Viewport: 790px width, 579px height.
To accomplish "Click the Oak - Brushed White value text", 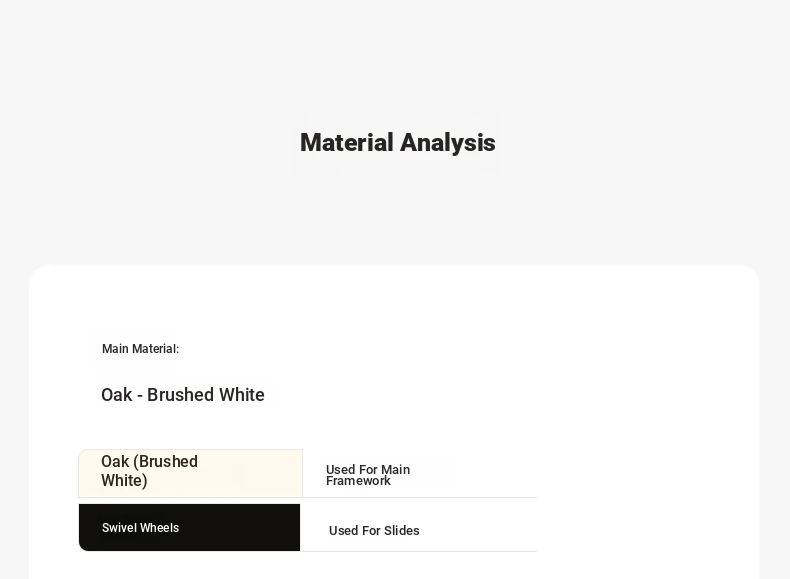I will coord(183,395).
